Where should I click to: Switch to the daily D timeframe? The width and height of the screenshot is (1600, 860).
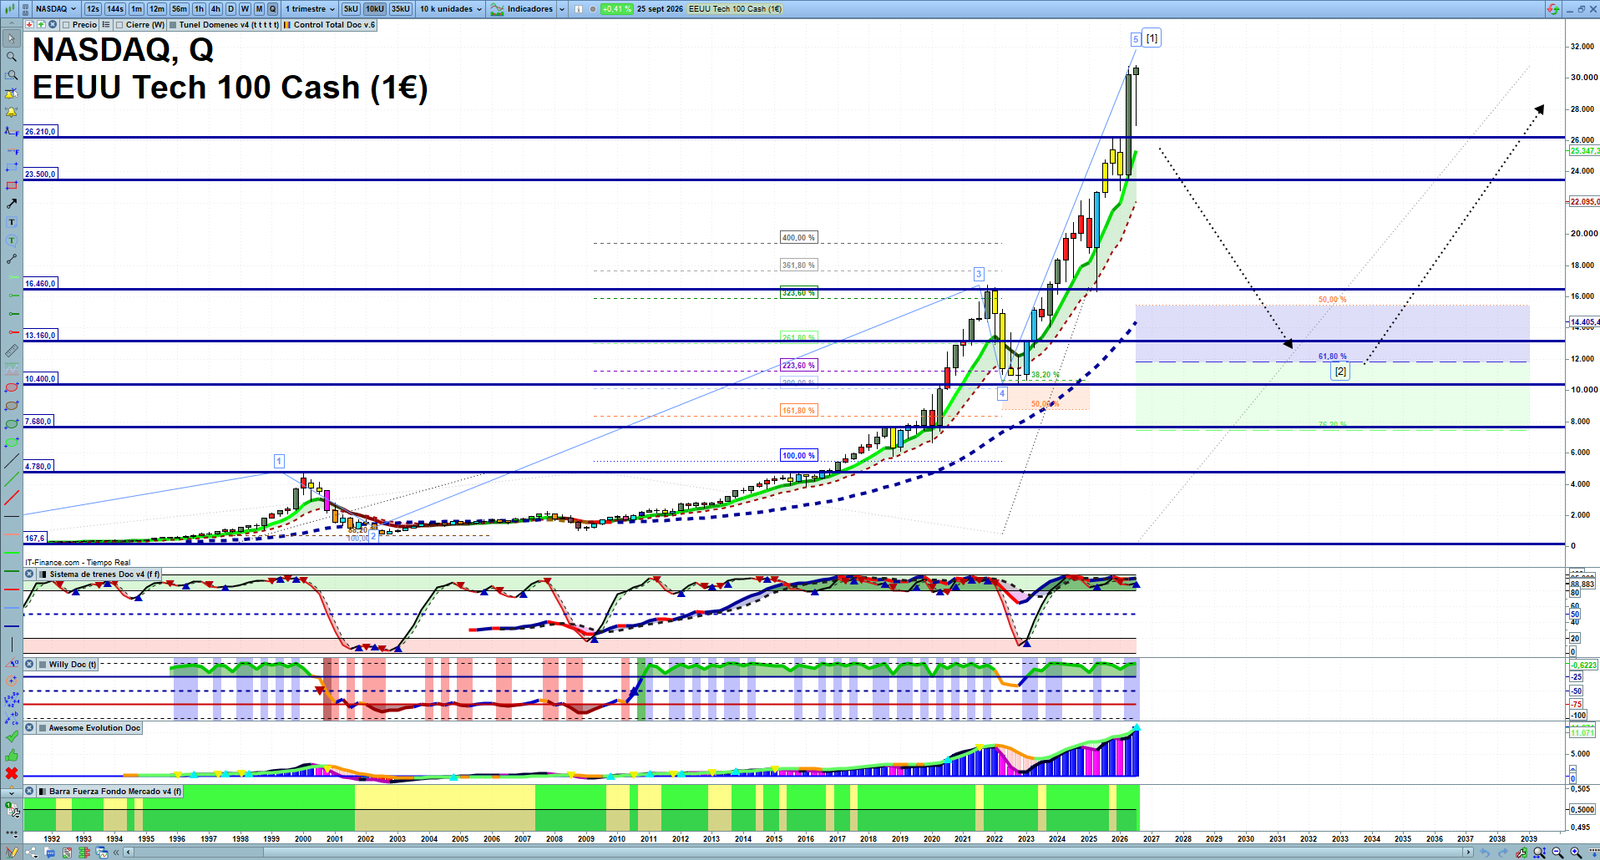click(x=231, y=9)
